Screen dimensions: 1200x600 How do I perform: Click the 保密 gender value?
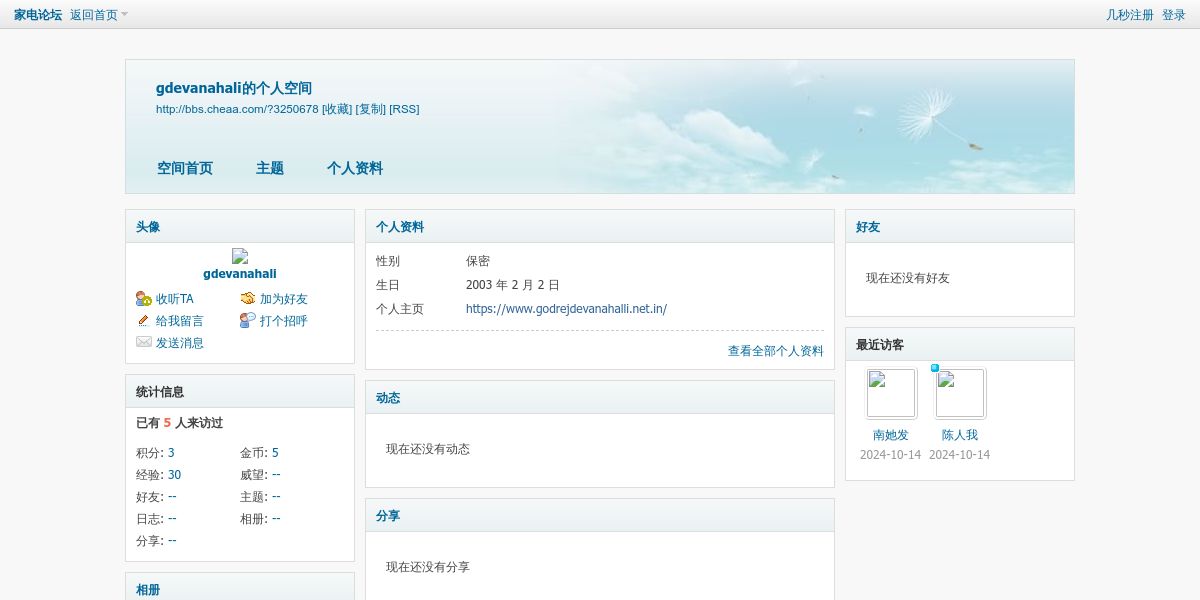478,261
